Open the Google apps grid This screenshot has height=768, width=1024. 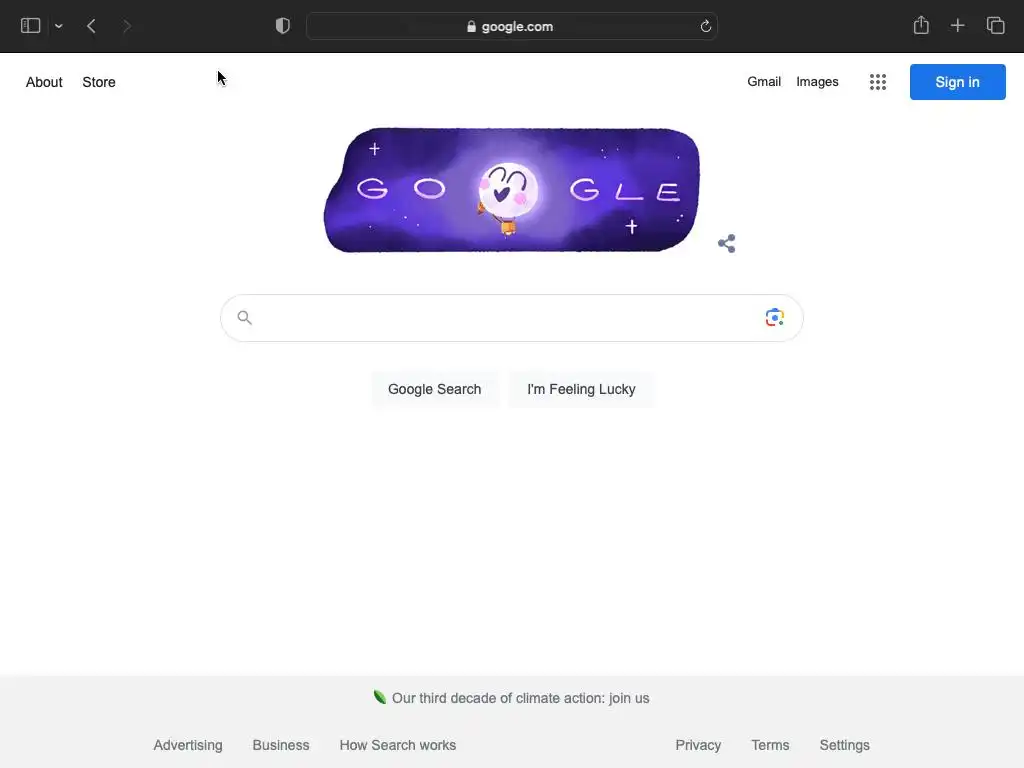[x=878, y=82]
